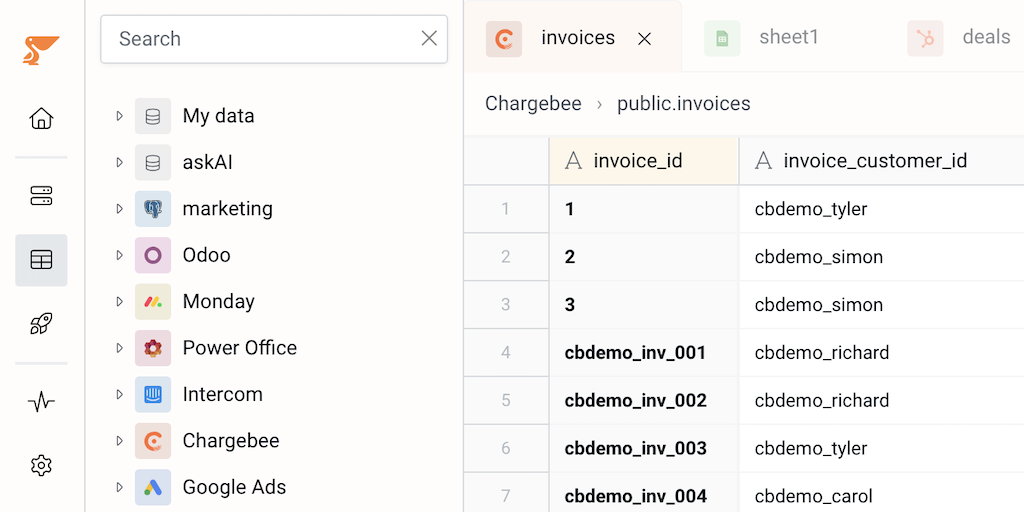Click the activity pulse monitor icon
The image size is (1024, 512).
[x=41, y=402]
